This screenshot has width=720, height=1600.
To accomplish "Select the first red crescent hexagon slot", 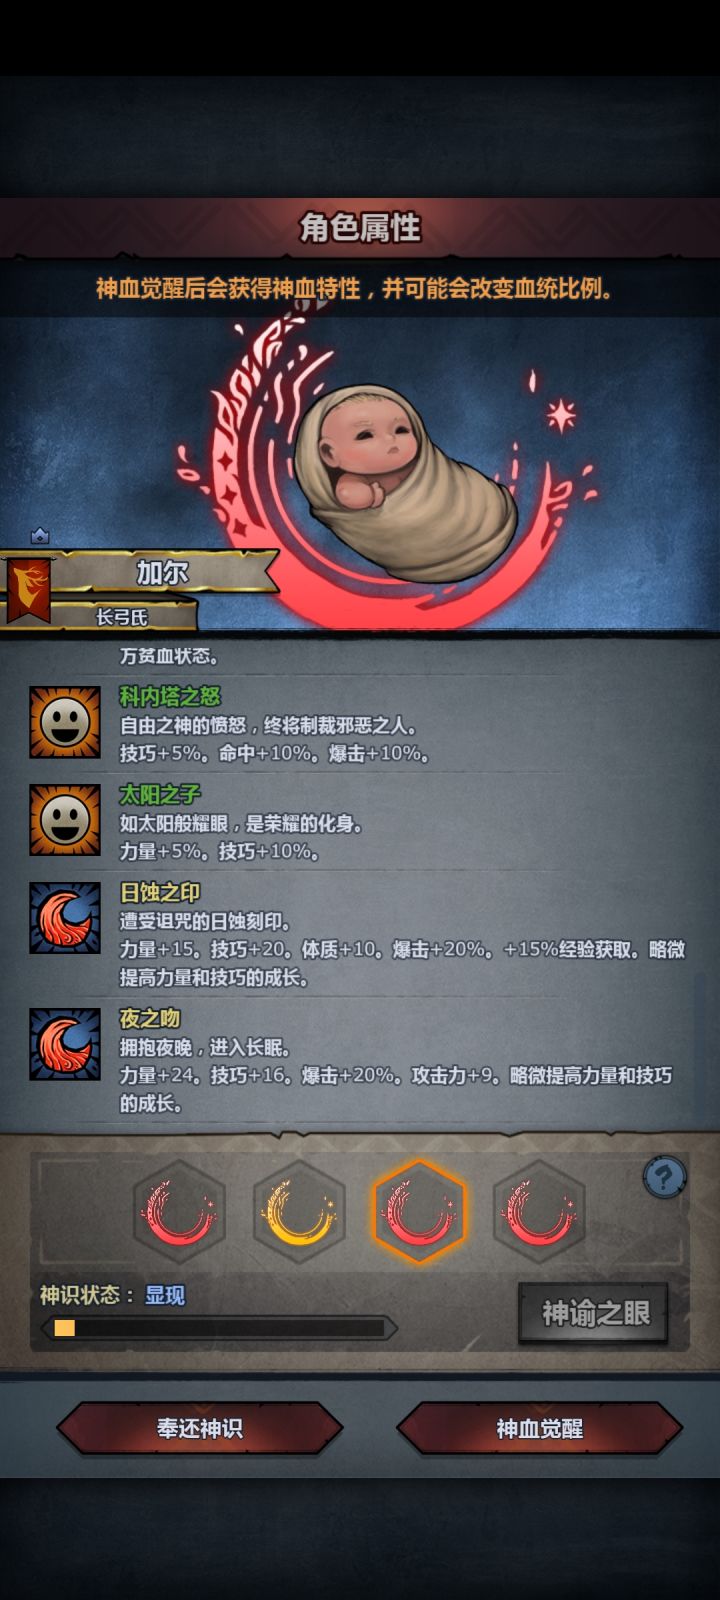I will click(x=179, y=1213).
